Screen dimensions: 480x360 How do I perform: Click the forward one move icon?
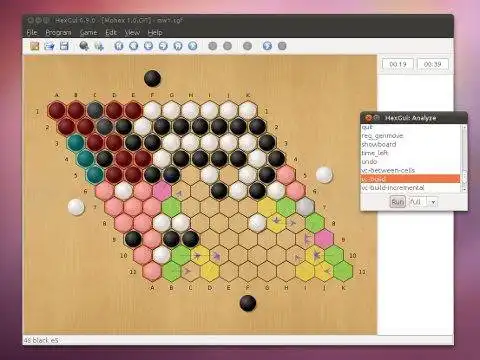[x=163, y=46]
